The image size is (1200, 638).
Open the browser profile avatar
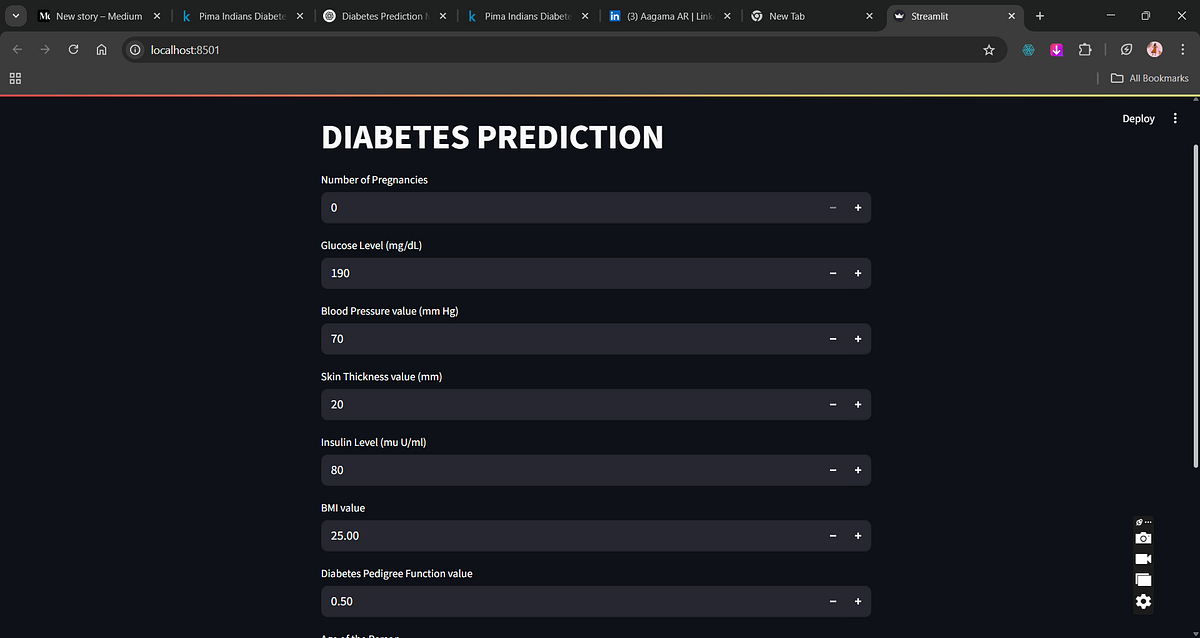(x=1155, y=49)
